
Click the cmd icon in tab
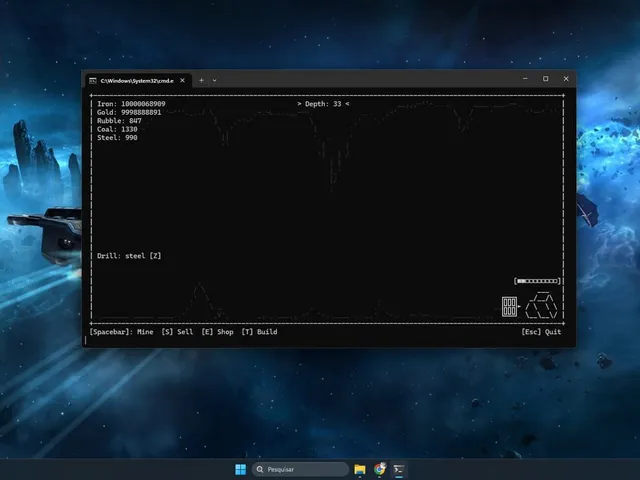(x=93, y=81)
